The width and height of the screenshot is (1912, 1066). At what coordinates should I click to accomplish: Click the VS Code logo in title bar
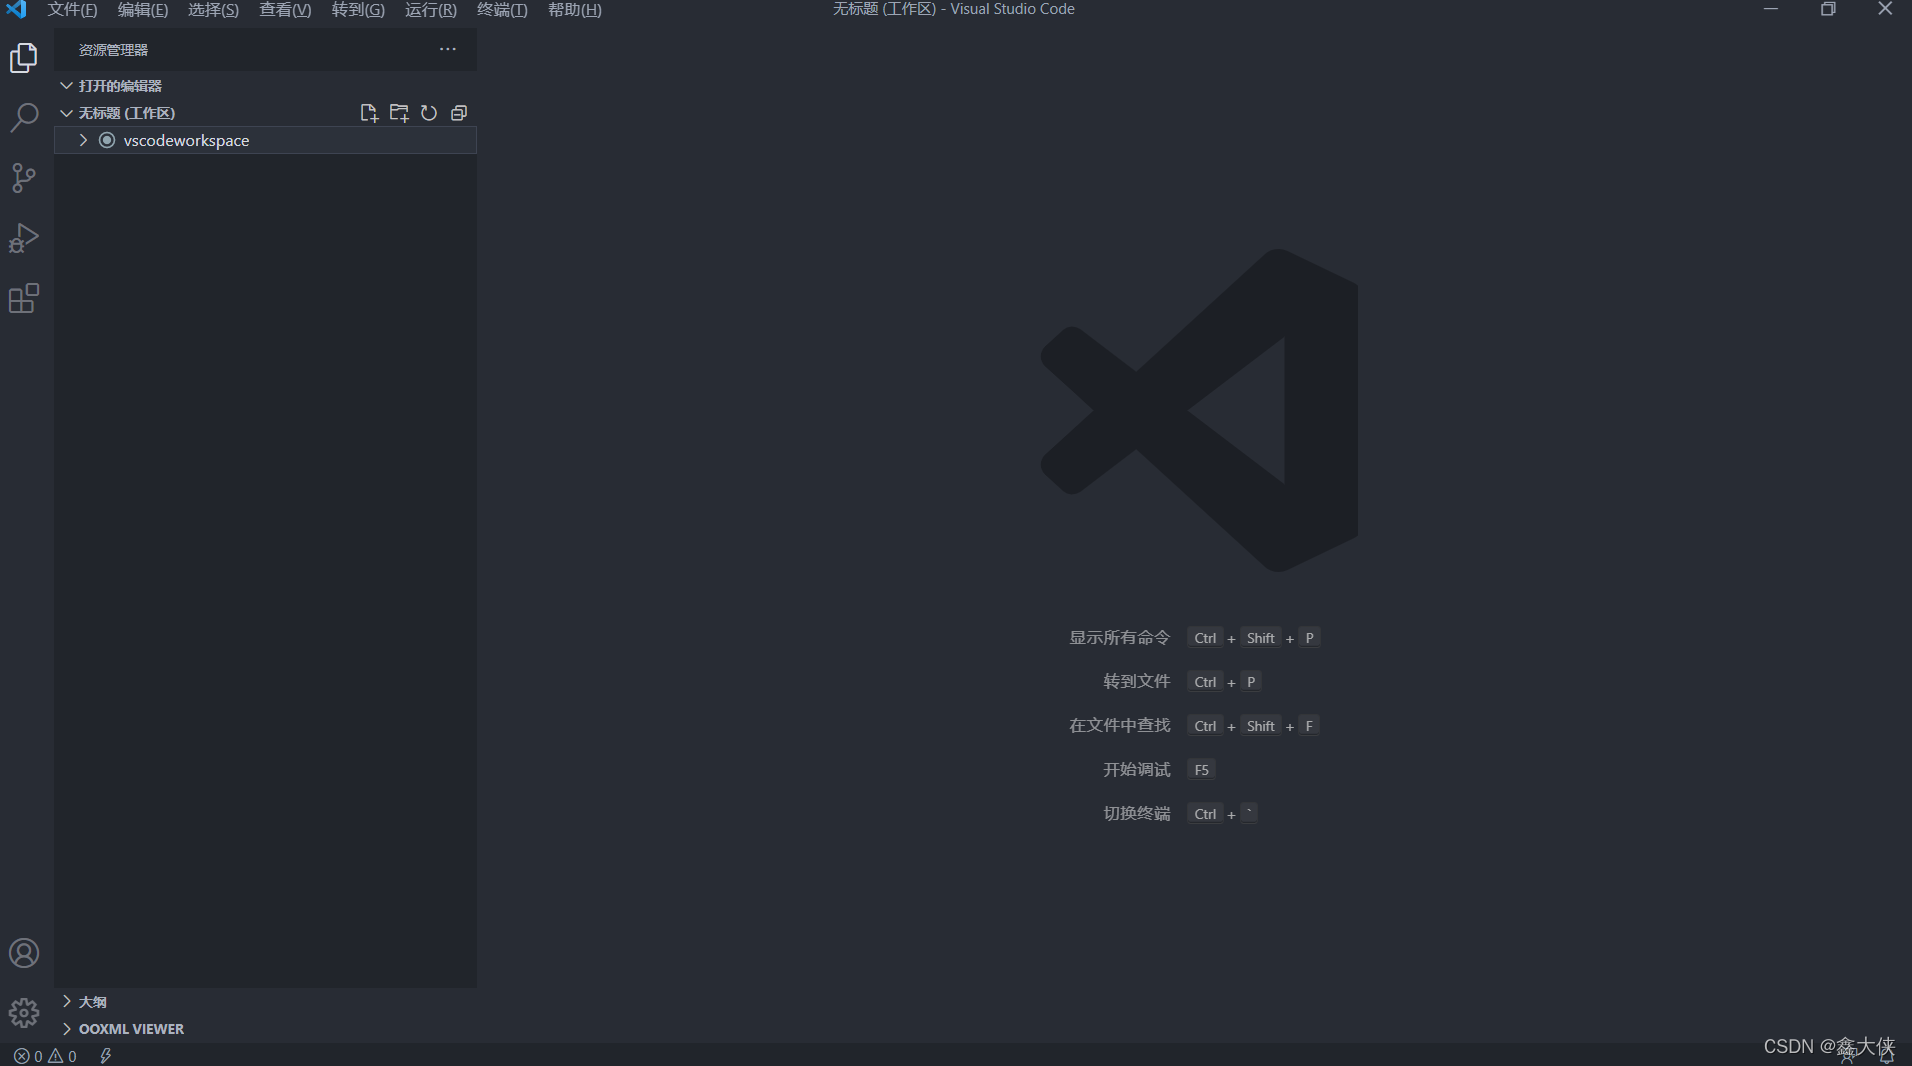(x=16, y=9)
